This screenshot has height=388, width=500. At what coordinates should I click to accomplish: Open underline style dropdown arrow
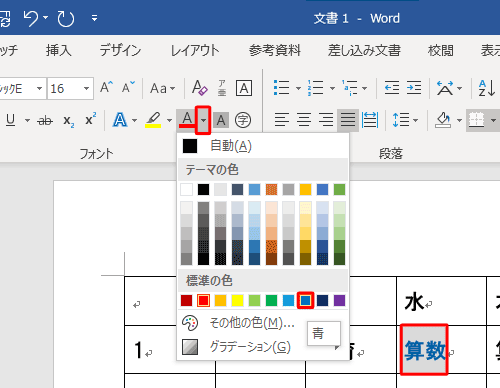tap(27, 120)
